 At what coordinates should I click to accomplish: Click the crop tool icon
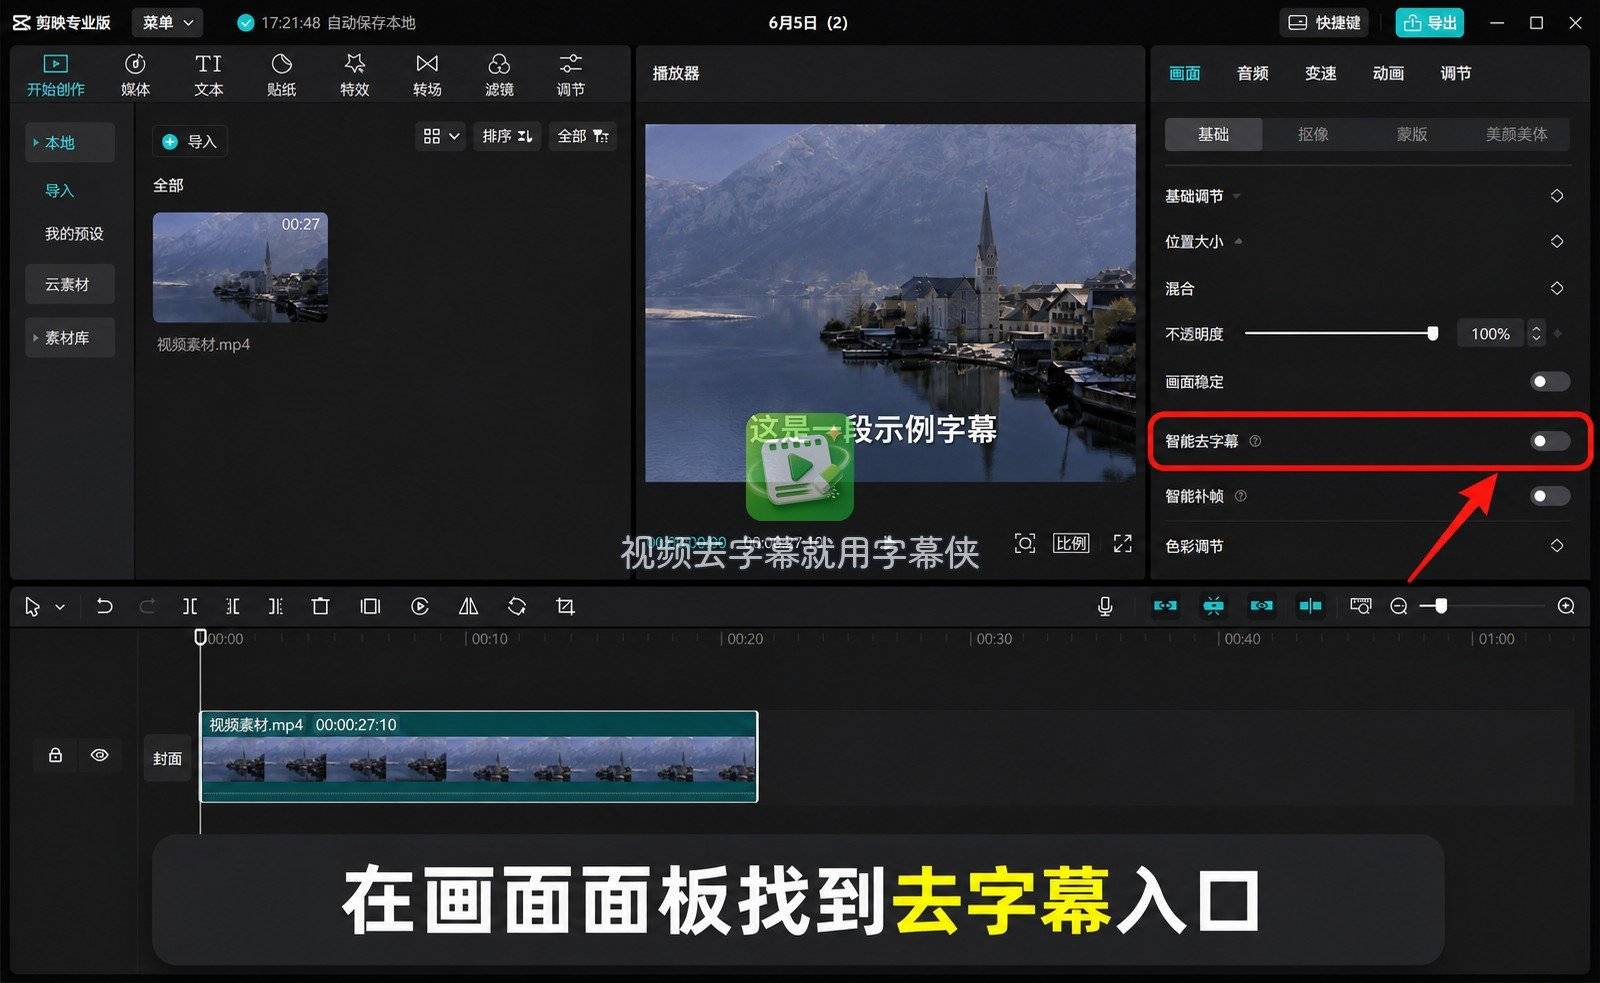pyautogui.click(x=565, y=606)
